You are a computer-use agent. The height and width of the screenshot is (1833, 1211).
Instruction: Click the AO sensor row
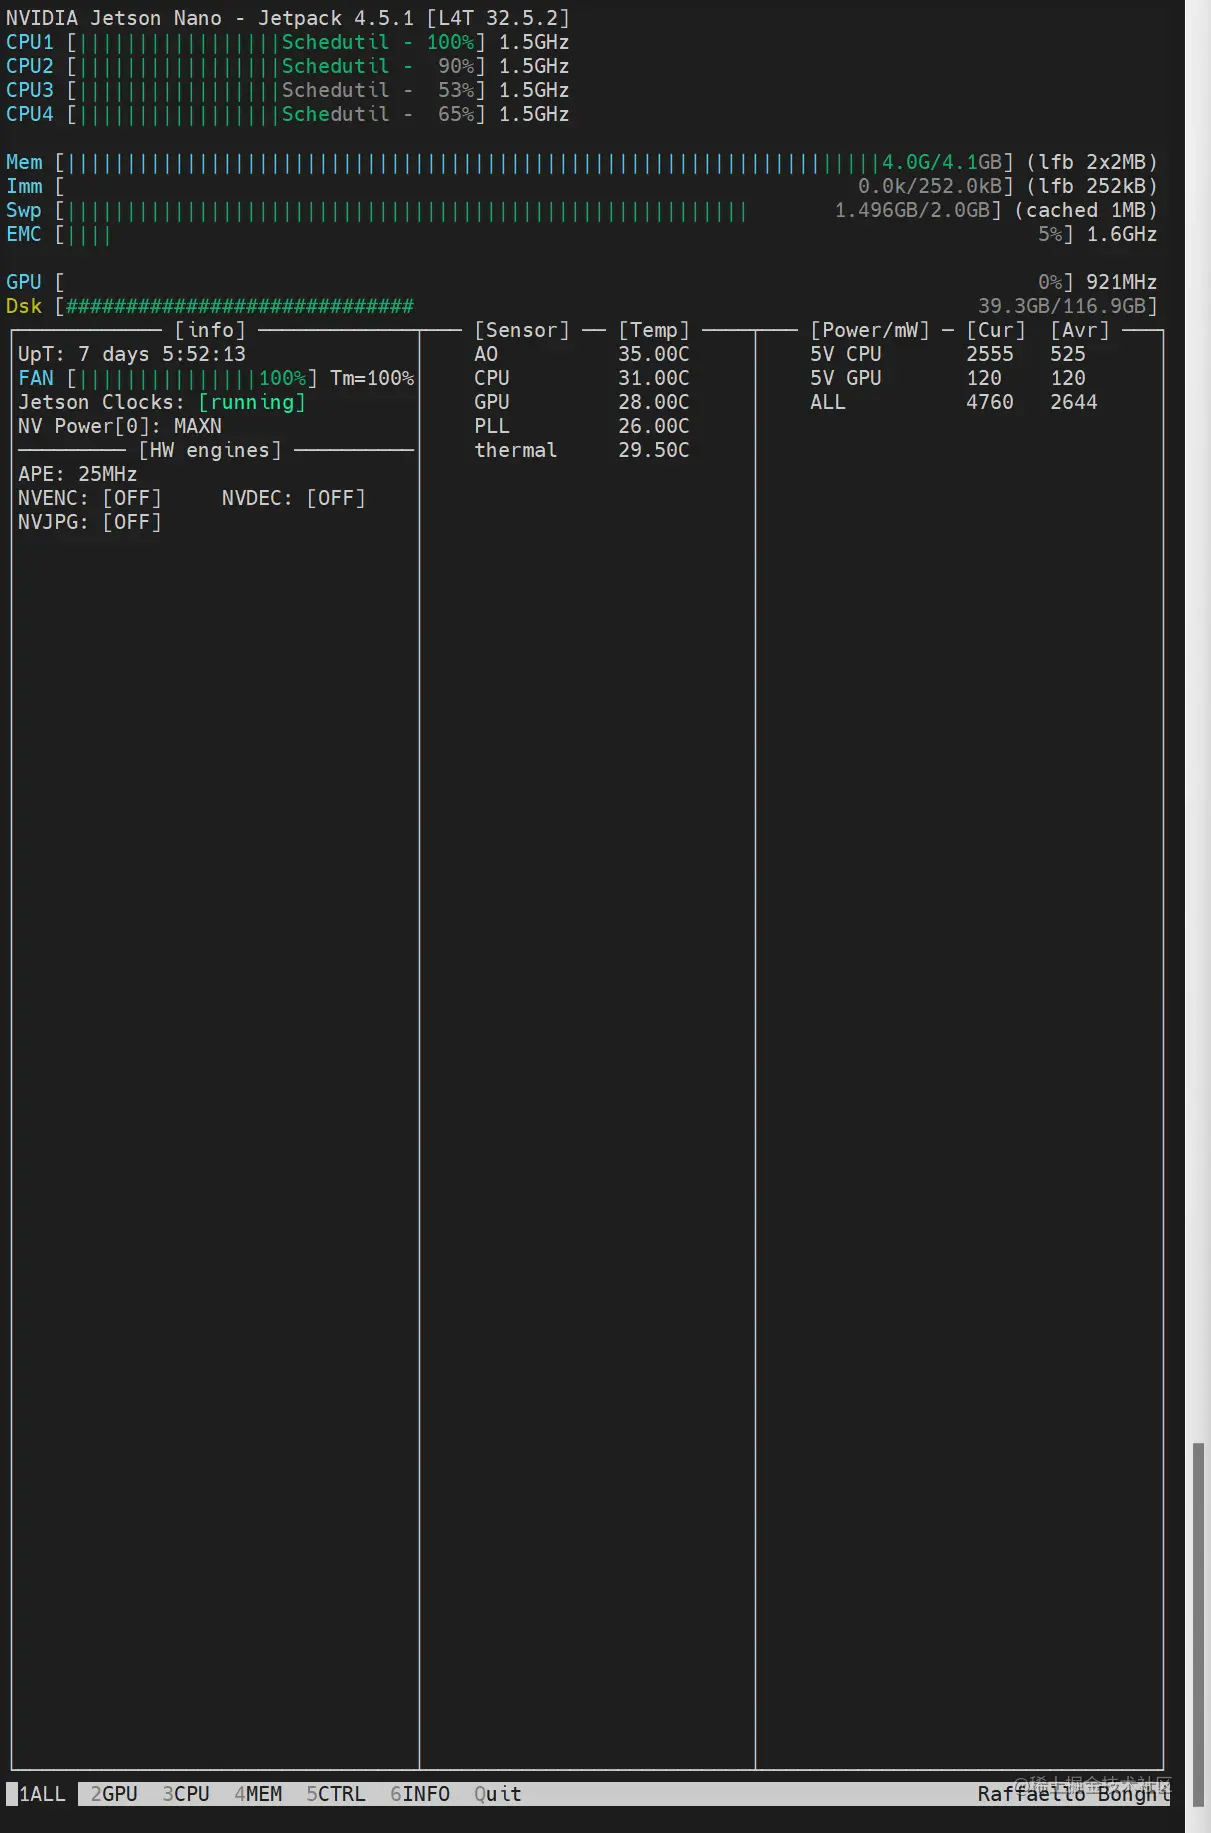(582, 354)
